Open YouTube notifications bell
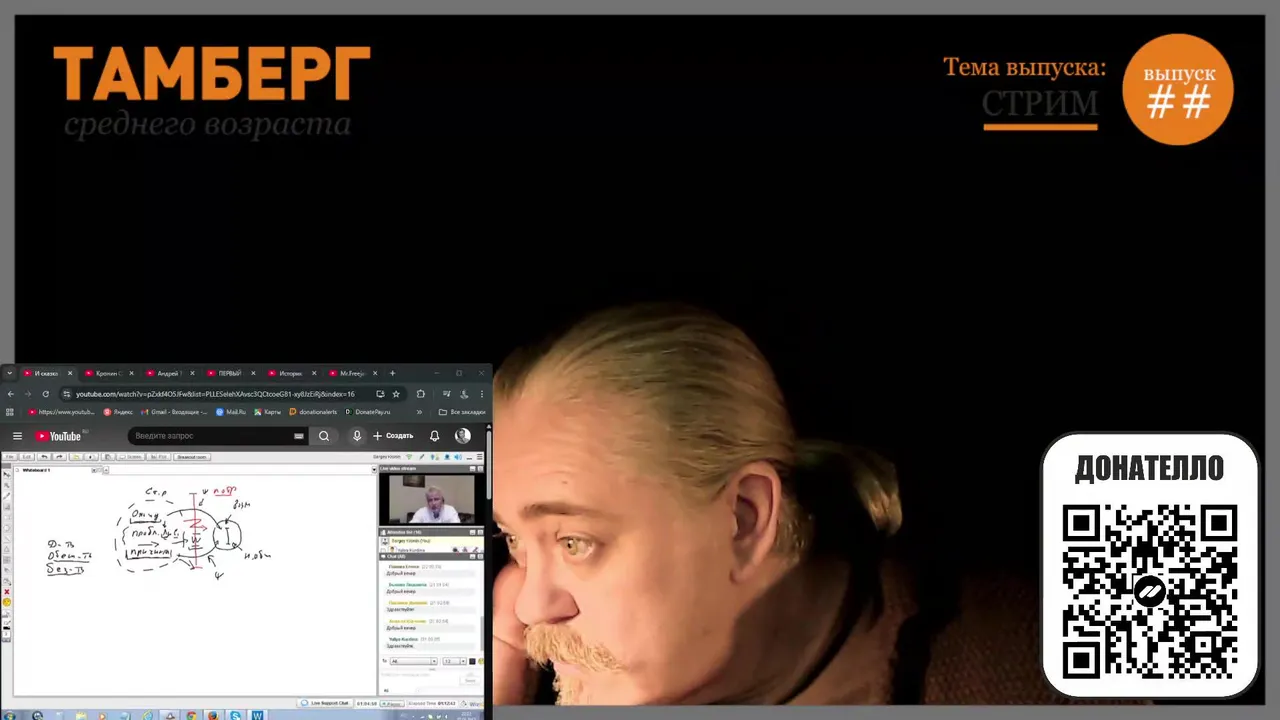The width and height of the screenshot is (1280, 720). tap(434, 436)
